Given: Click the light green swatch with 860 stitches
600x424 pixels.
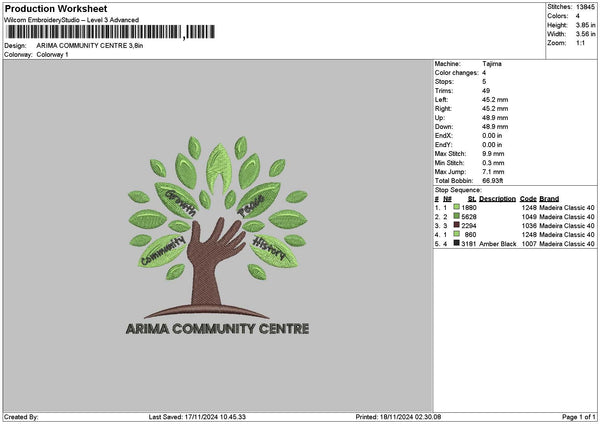Looking at the screenshot, I should 456,234.
